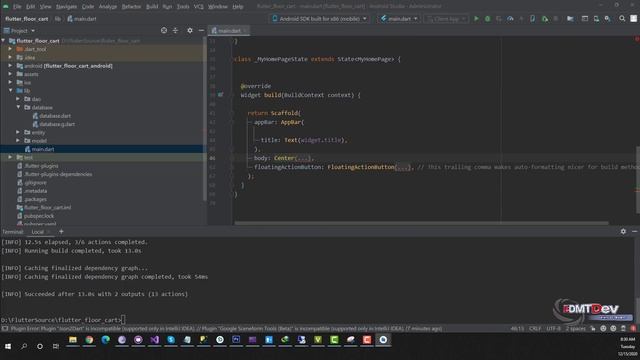640x360 pixels.
Task: Click main.dart breadcrumb in navigation bar
Action: point(82,19)
